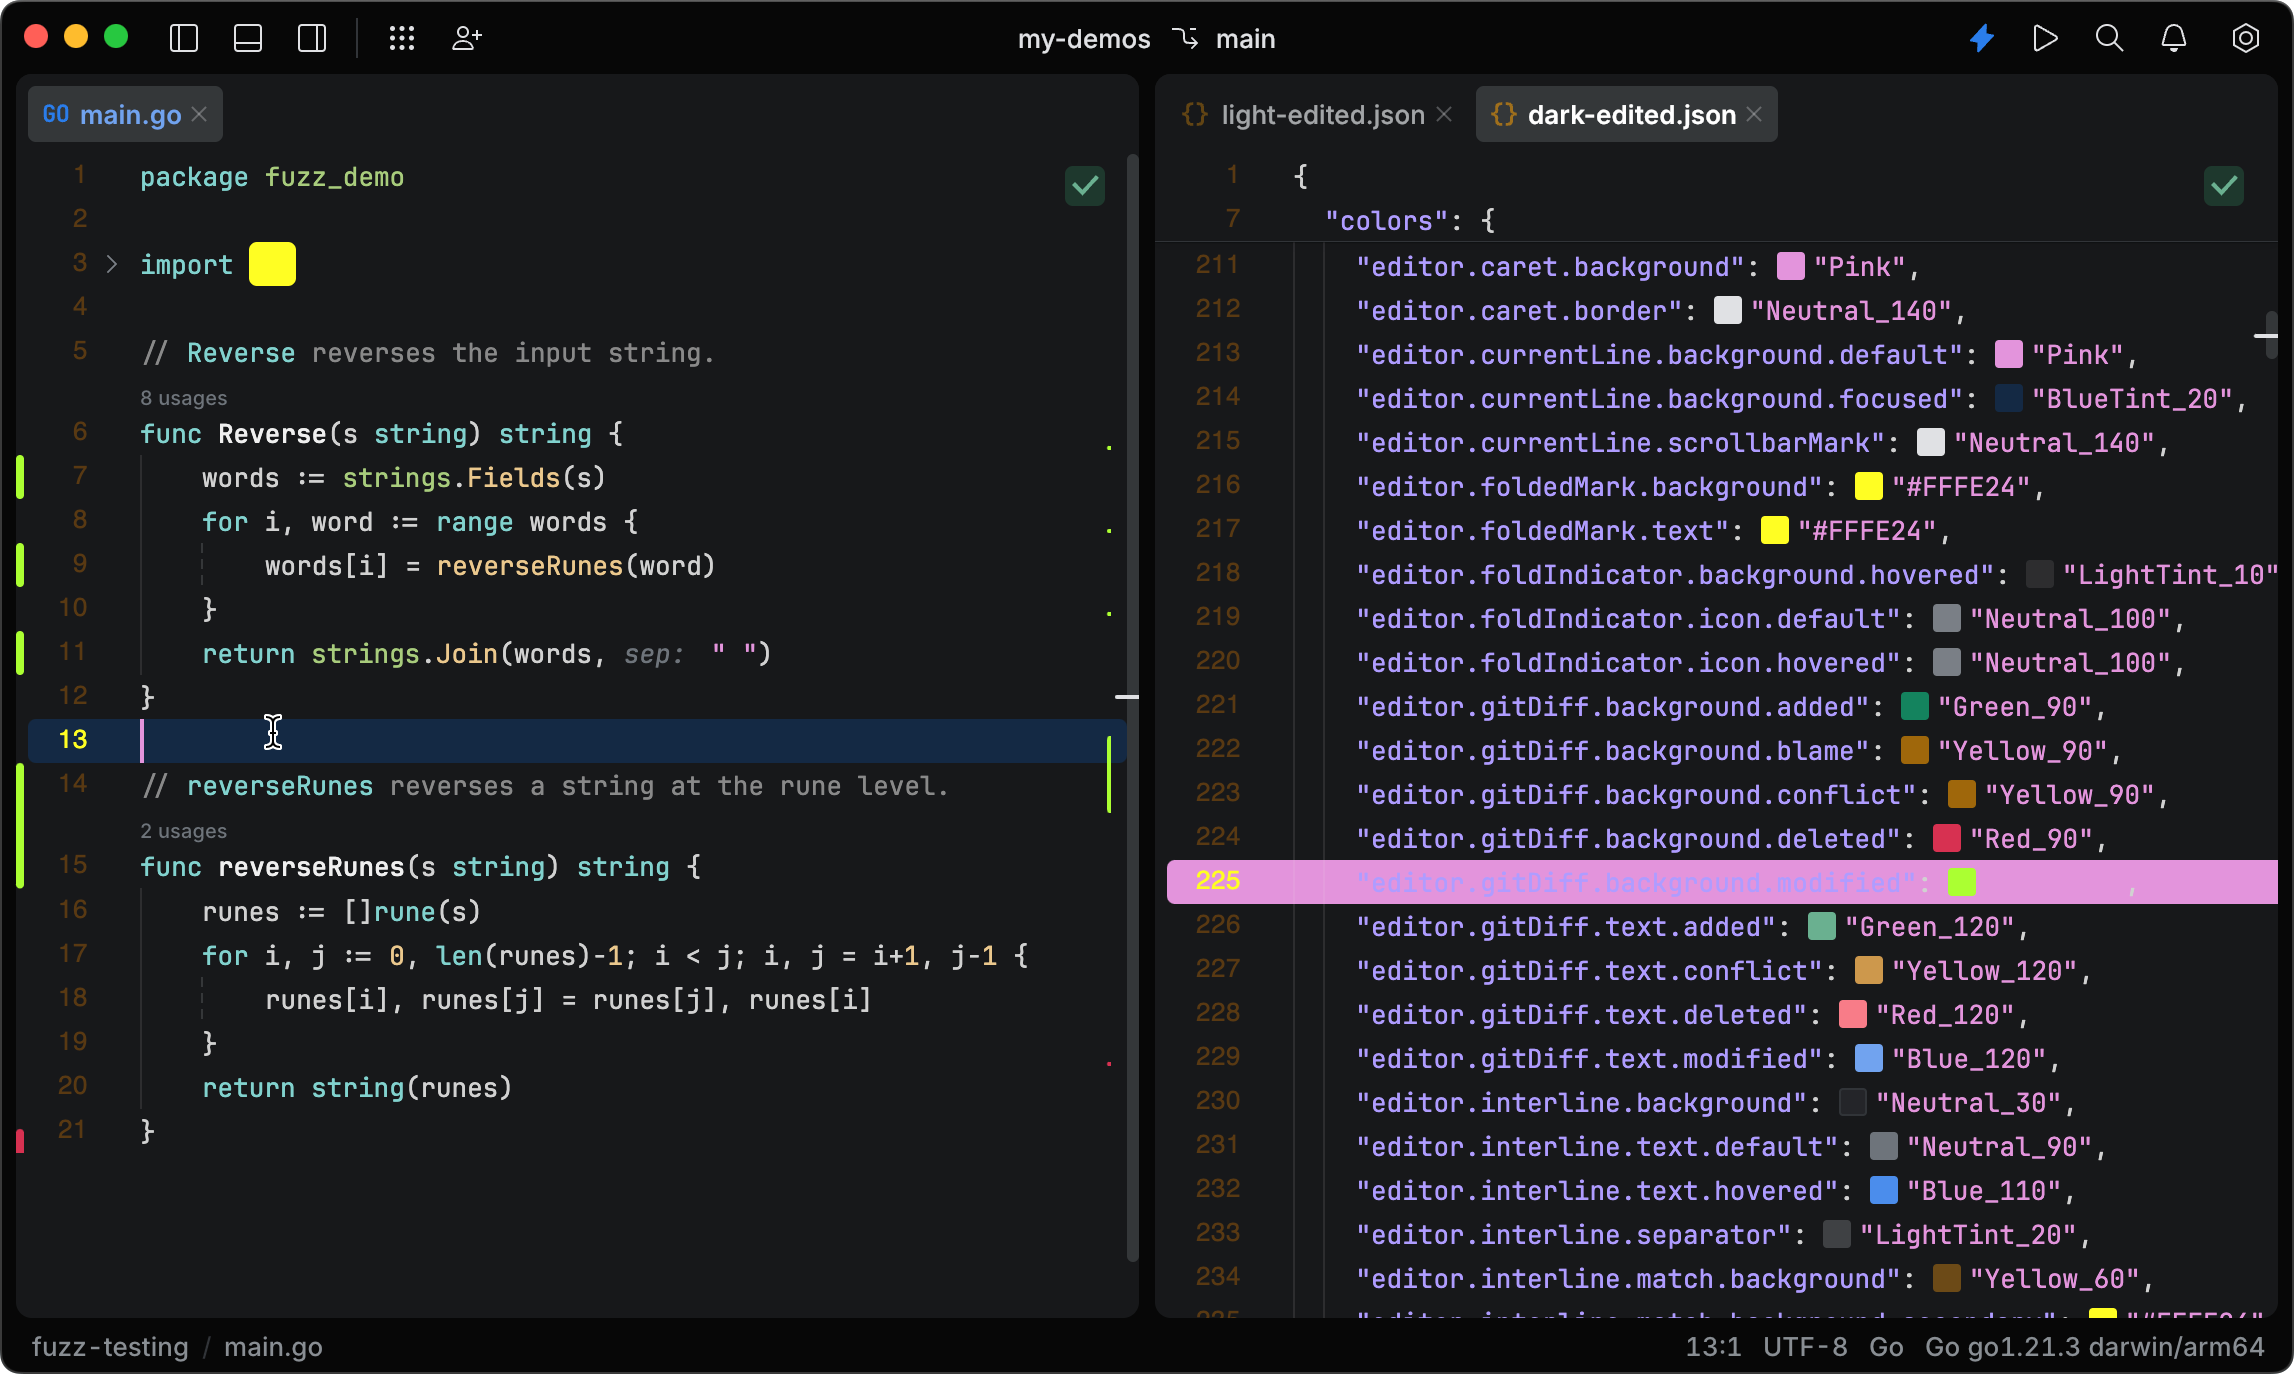Run the project with the play icon
This screenshot has height=1374, width=2294.
tap(2045, 38)
